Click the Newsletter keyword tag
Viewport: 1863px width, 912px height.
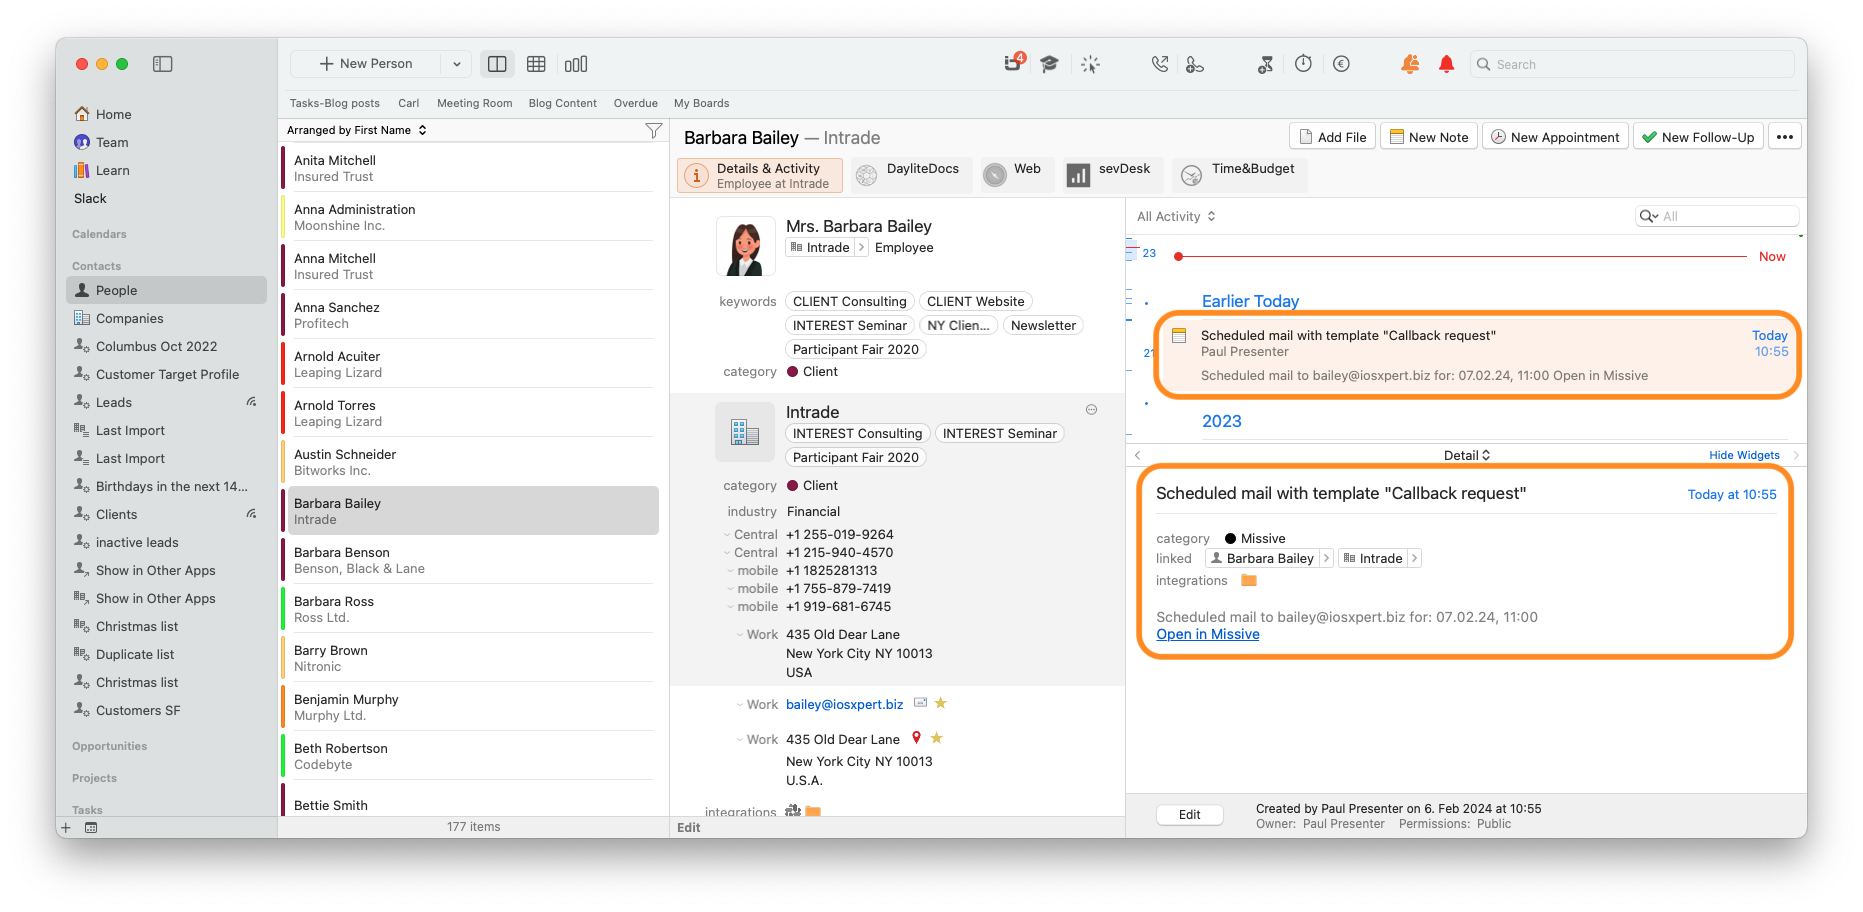tap(1043, 325)
